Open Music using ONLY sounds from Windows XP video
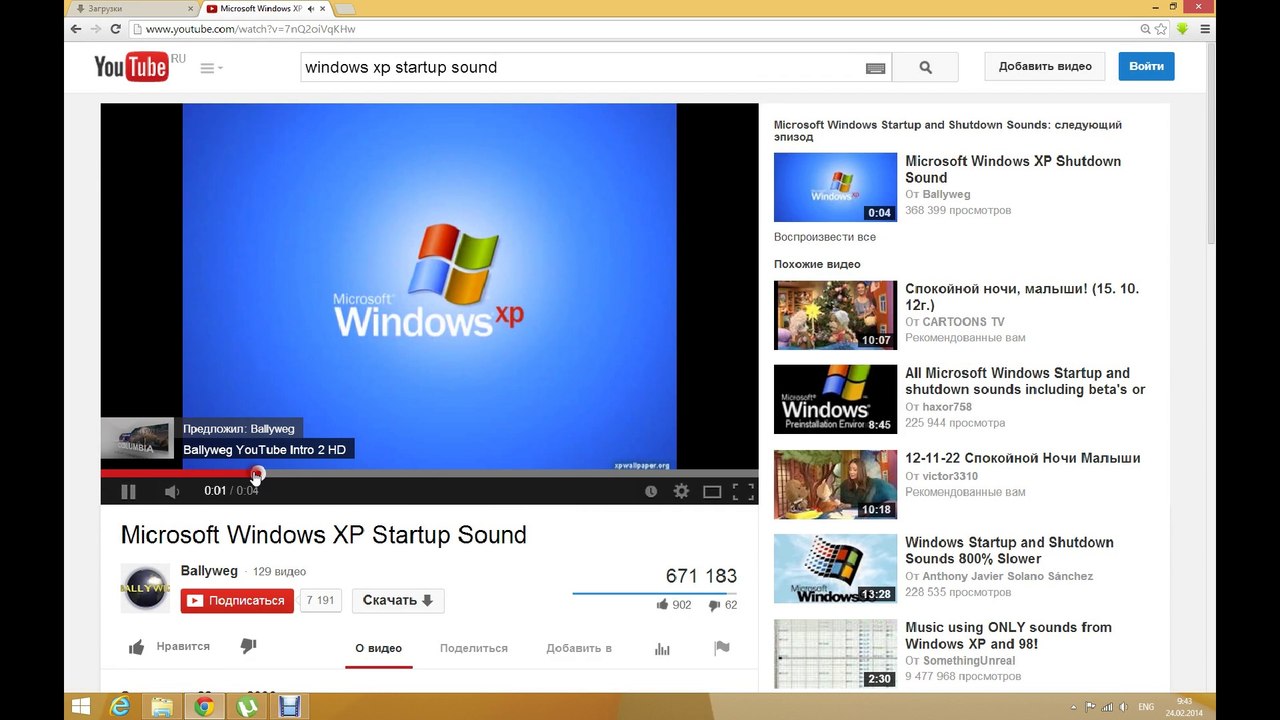This screenshot has width=1280, height=720. click(x=1008, y=635)
